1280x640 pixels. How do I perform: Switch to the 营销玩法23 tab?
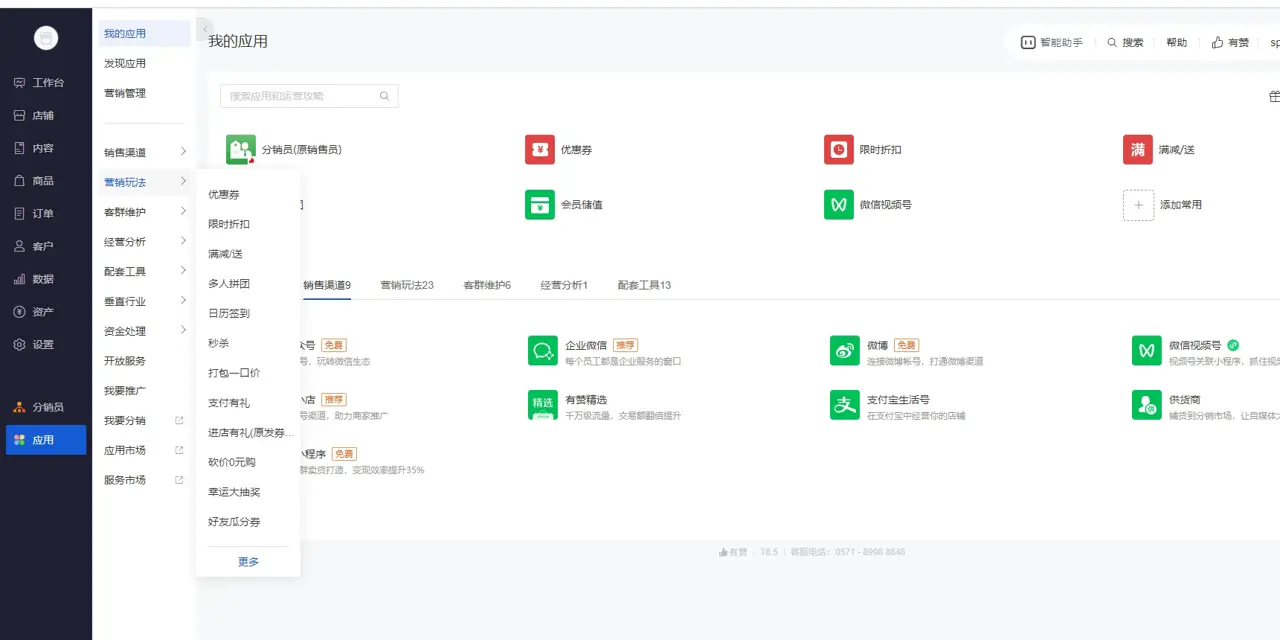click(x=406, y=285)
